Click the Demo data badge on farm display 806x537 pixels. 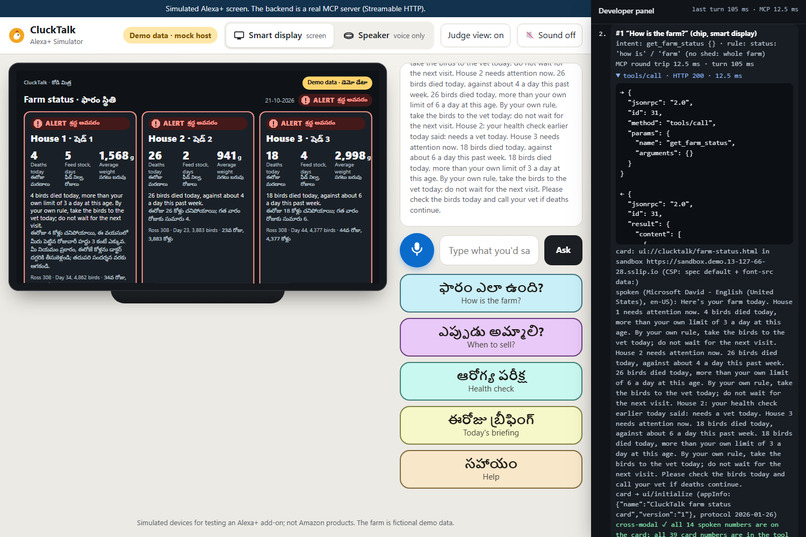337,82
